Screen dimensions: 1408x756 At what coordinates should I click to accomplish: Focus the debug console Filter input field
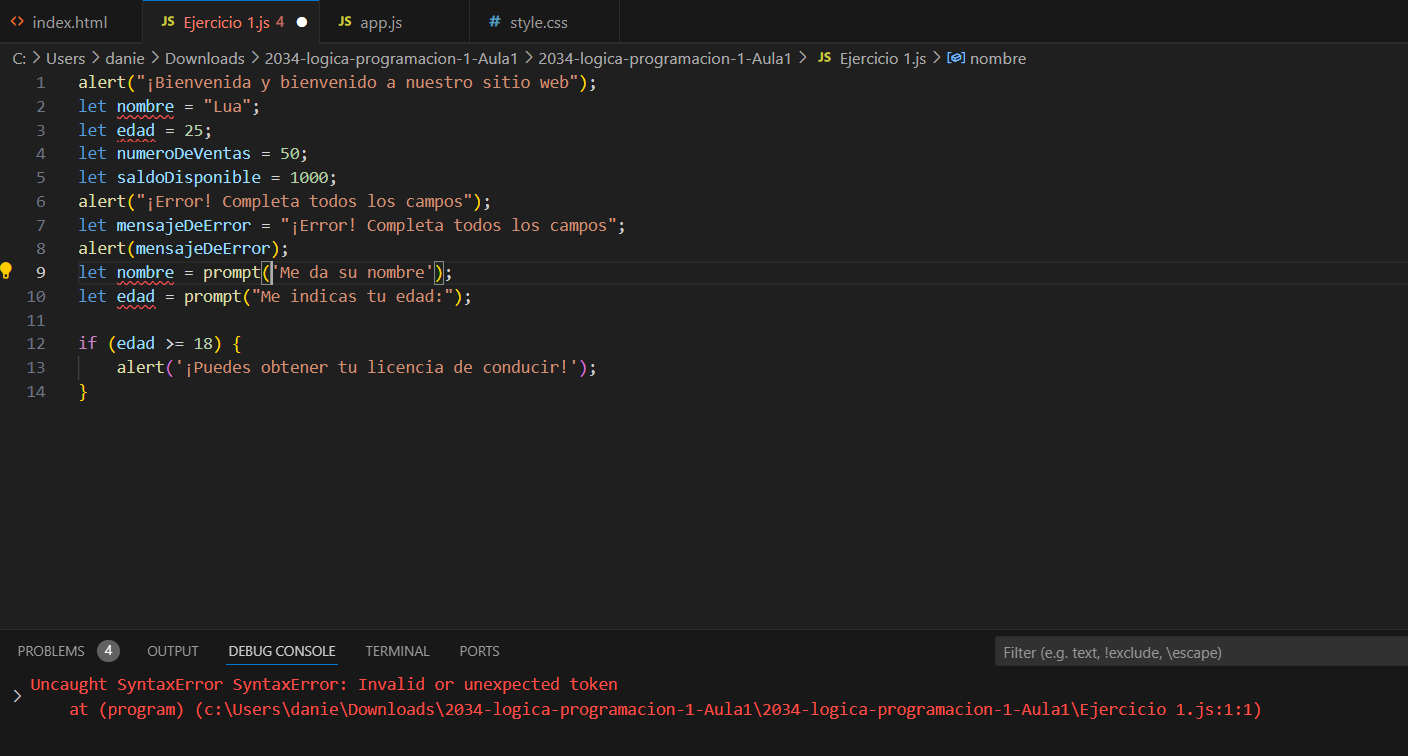1201,652
